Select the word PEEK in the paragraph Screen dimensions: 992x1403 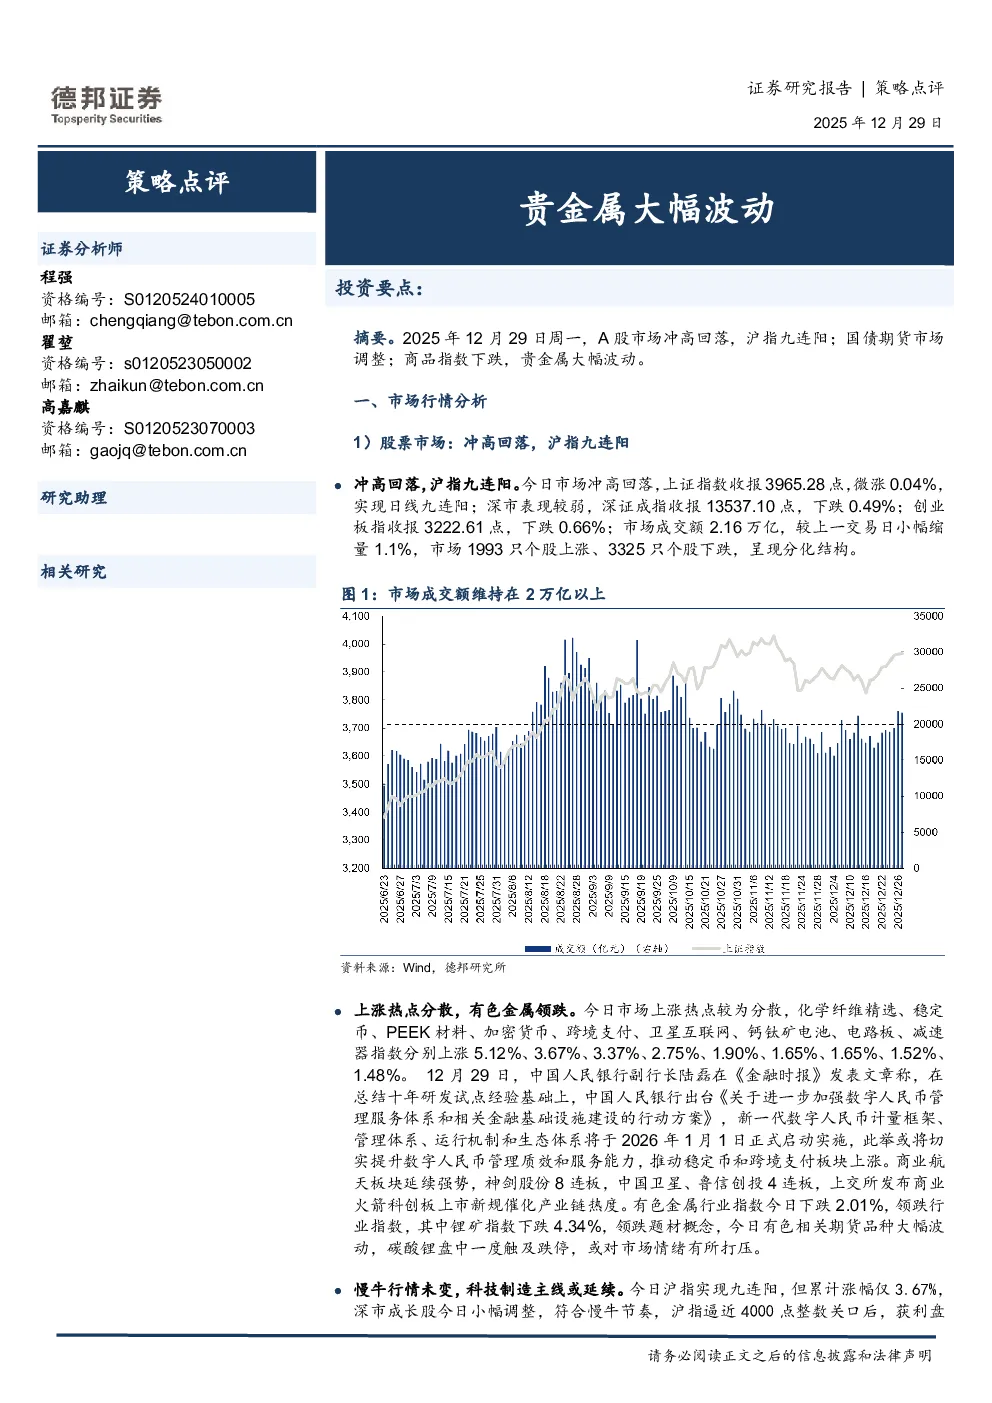pyautogui.click(x=407, y=1032)
